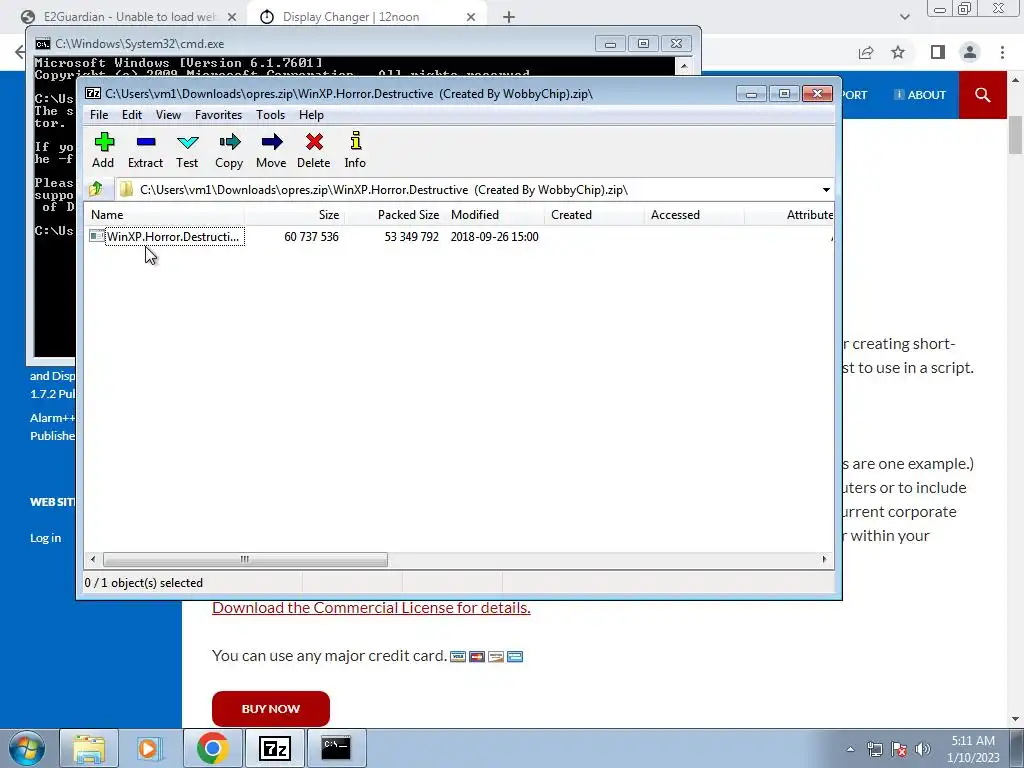The width and height of the screenshot is (1024, 768).
Task: Click Chrome's tab search chevron
Action: click(904, 17)
